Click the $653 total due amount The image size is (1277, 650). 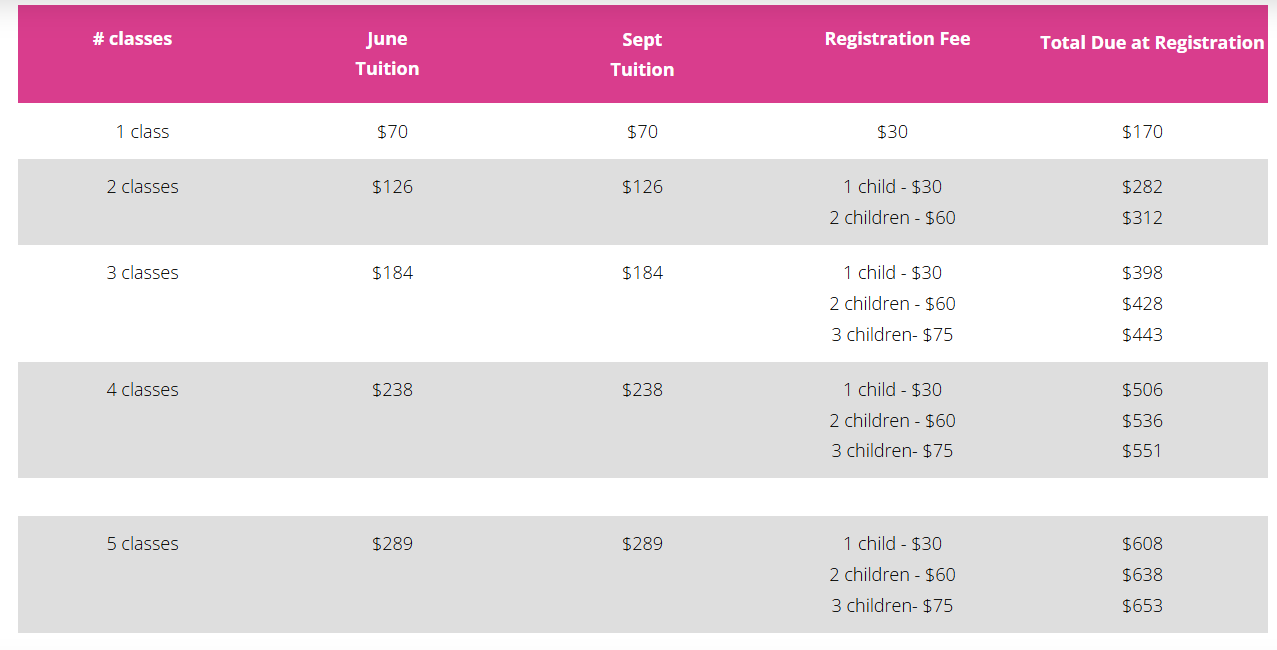1142,606
